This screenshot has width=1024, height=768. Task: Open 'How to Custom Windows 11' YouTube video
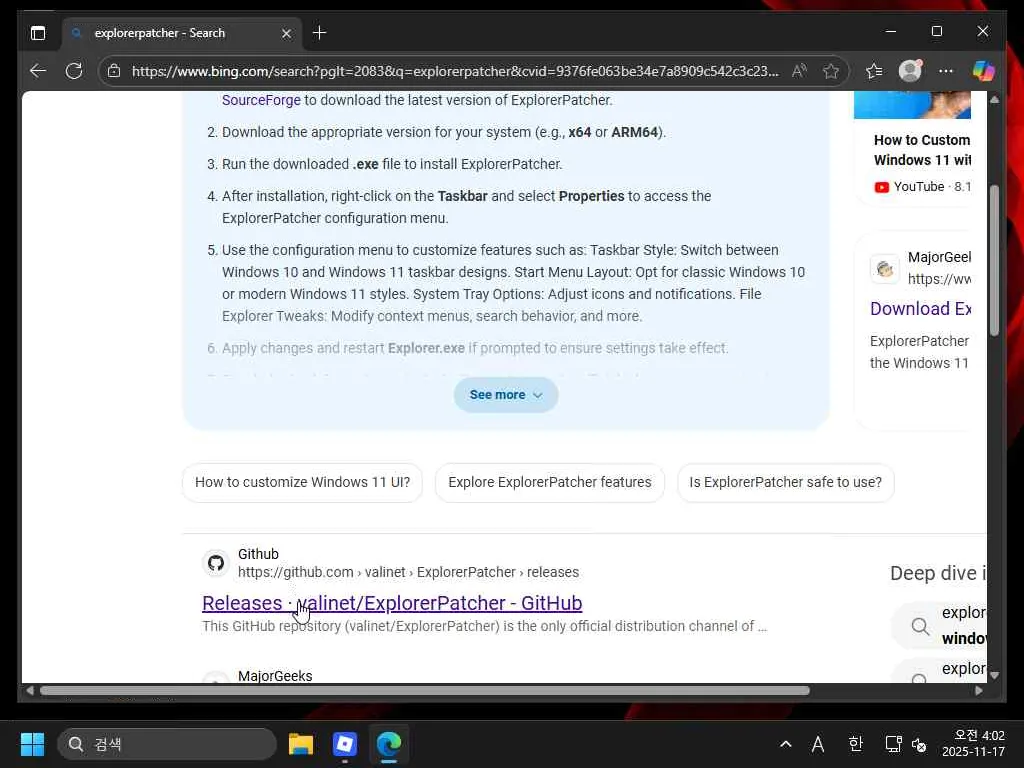[921, 150]
